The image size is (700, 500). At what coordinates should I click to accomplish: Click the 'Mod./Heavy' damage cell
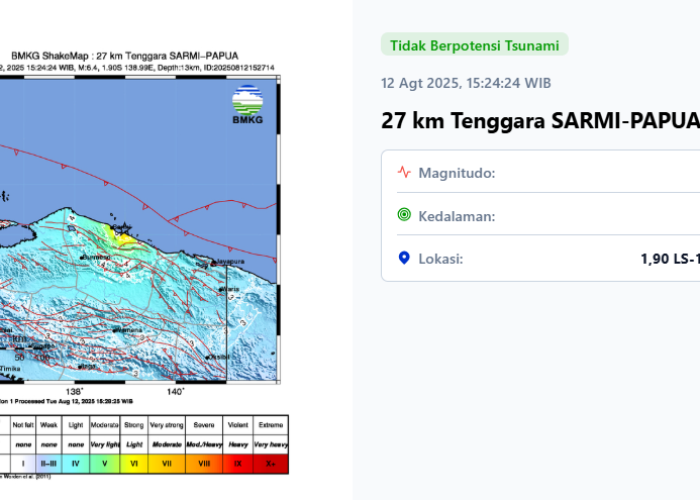pos(204,445)
